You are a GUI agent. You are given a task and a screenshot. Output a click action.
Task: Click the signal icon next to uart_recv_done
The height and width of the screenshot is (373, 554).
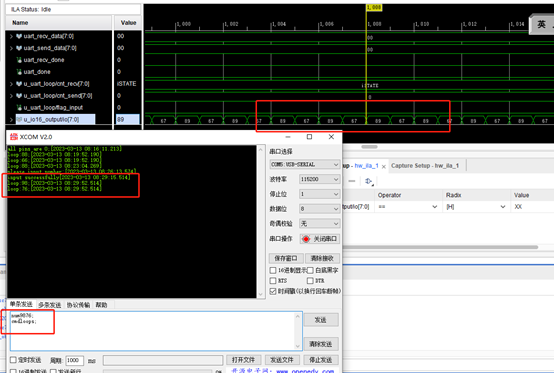point(19,60)
